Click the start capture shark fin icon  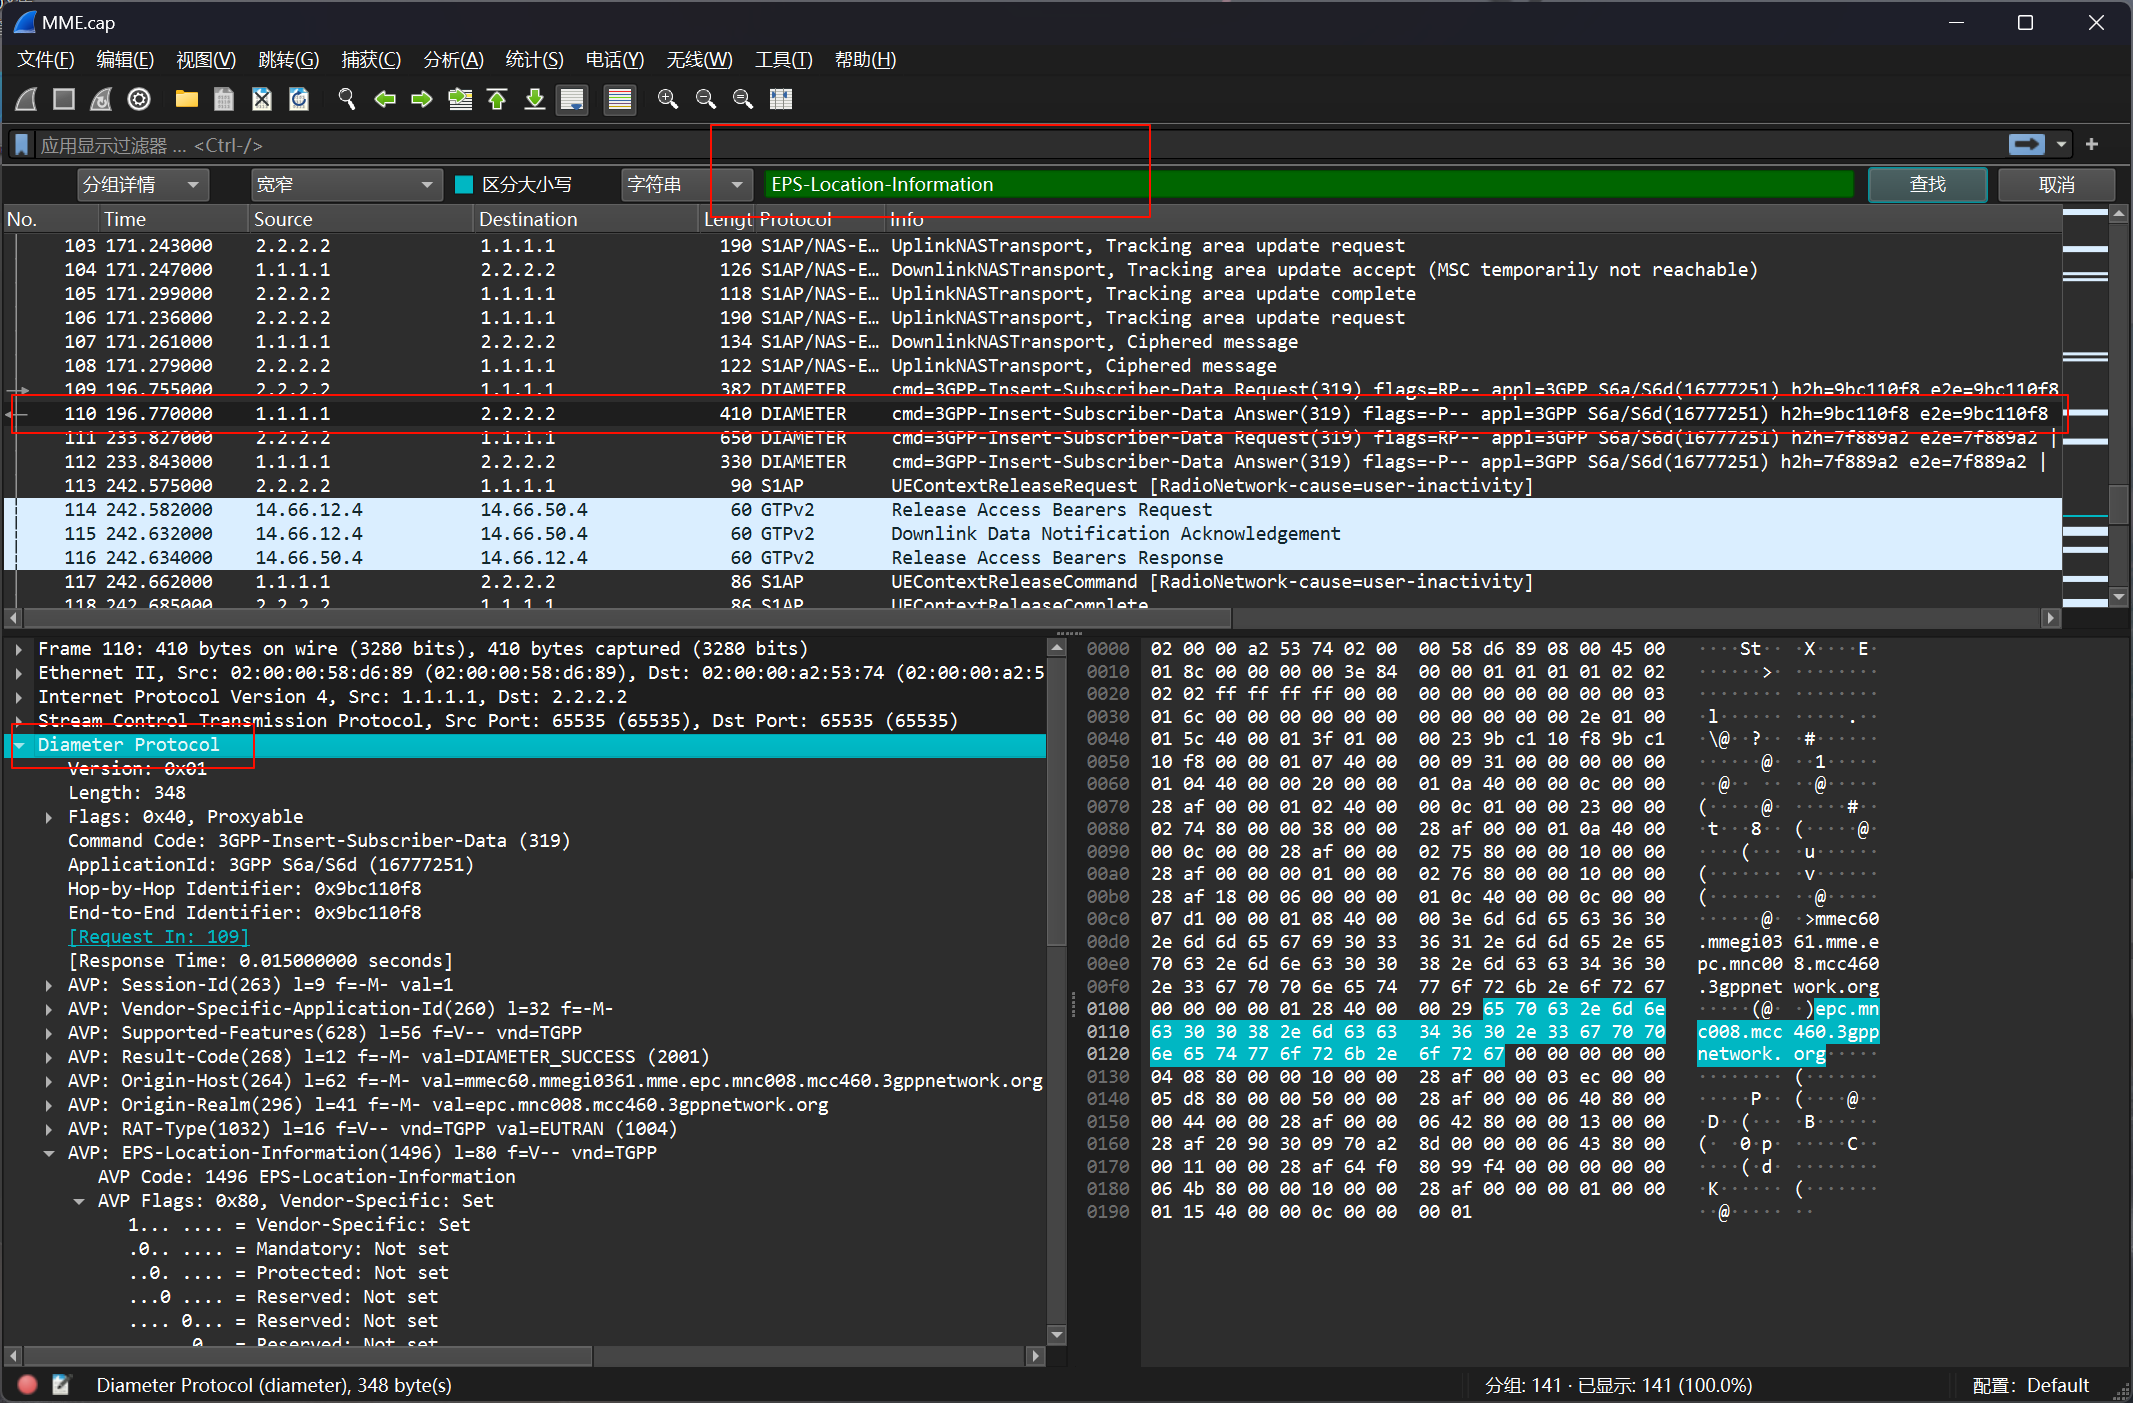(x=27, y=99)
